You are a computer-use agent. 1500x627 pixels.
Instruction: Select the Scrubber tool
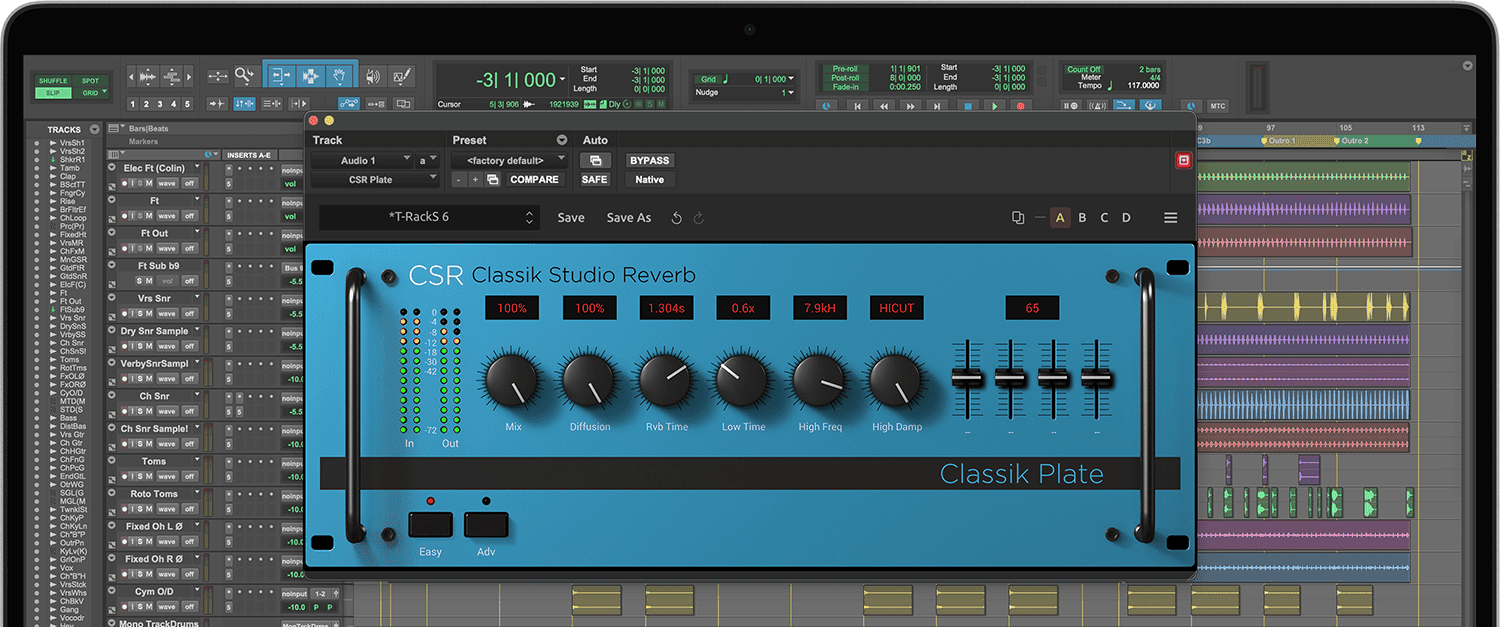[x=374, y=76]
